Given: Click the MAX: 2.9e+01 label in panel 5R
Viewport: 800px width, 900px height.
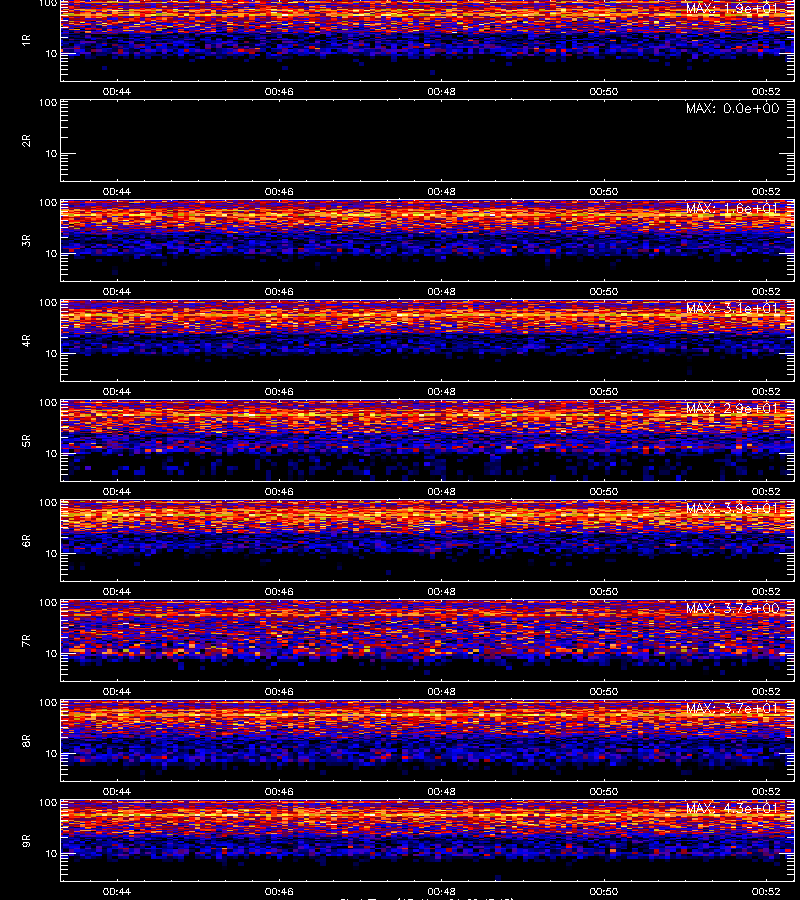Looking at the screenshot, I should [732, 408].
